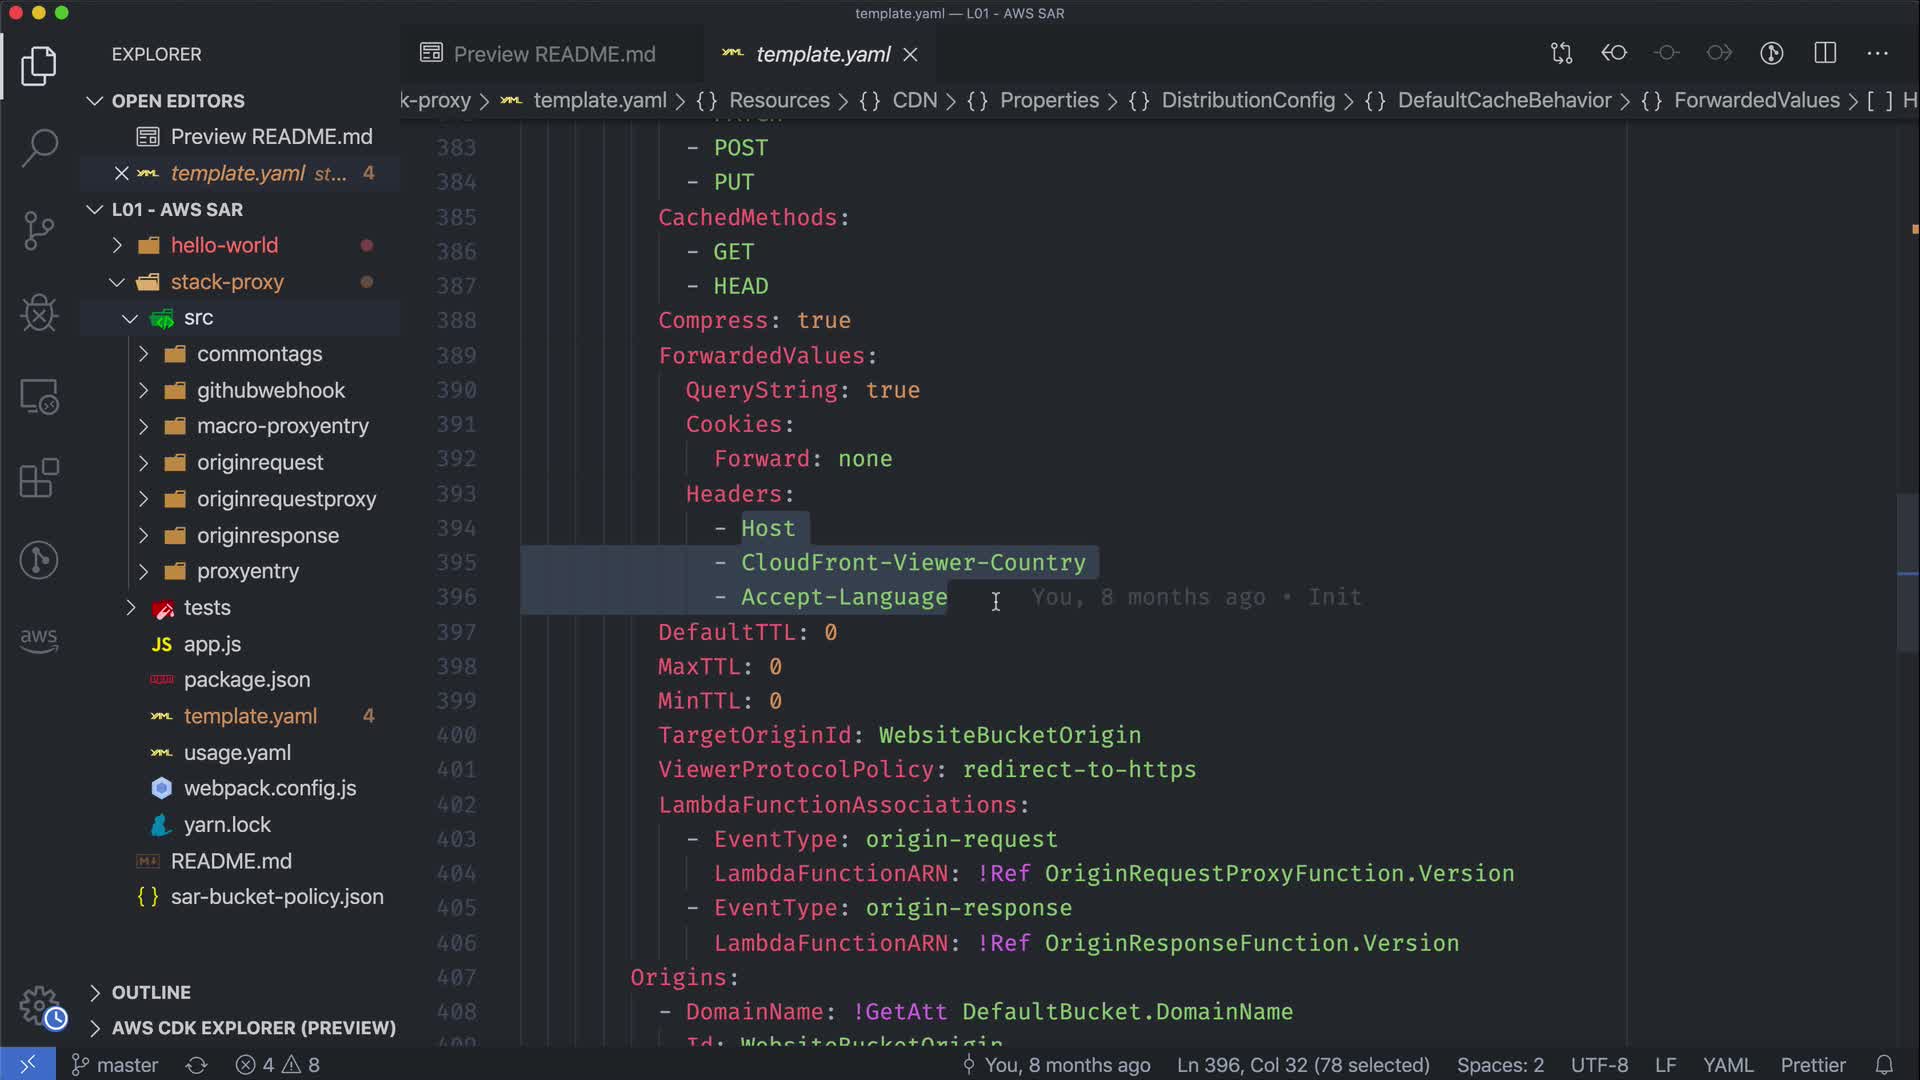The width and height of the screenshot is (1920, 1080).
Task: Expand the hello-world folder
Action: (x=224, y=245)
